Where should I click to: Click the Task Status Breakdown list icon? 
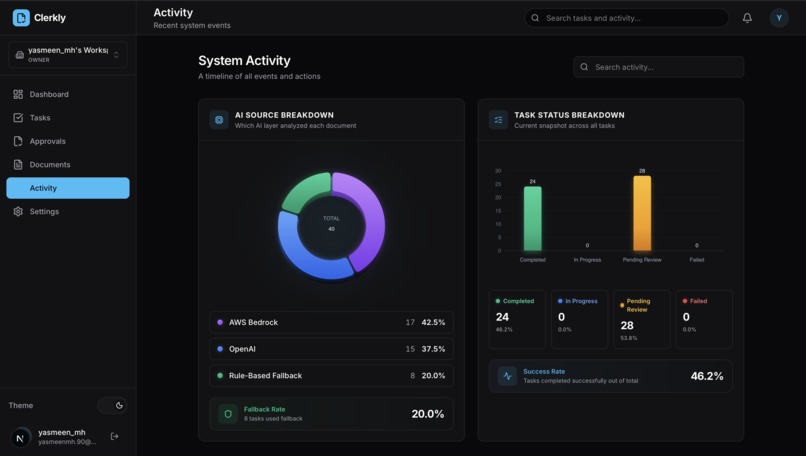[x=498, y=120]
